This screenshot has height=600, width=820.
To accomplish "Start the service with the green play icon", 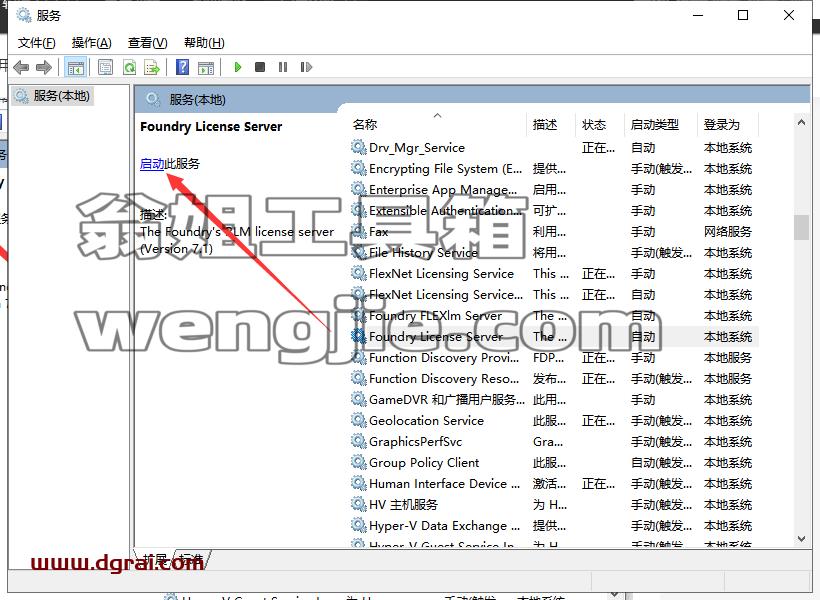I will (x=237, y=67).
